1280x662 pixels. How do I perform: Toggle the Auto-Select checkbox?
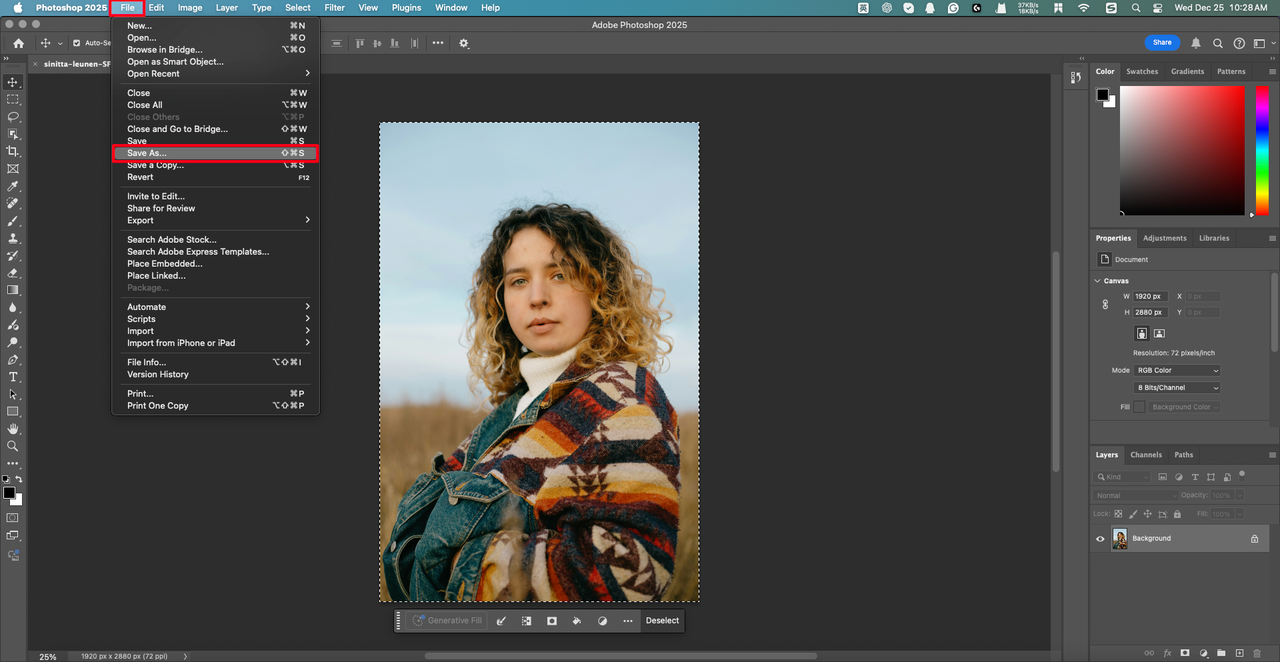76,43
